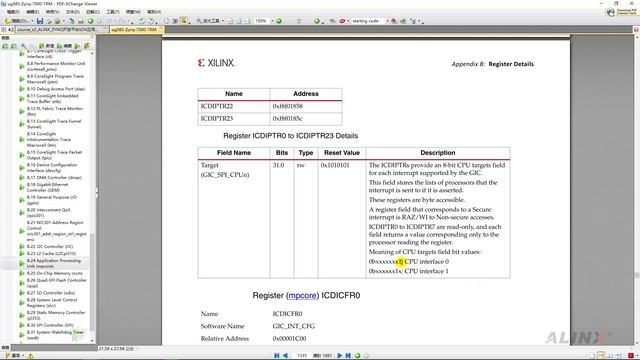The image size is (640, 360).
Task: Open the tools menu in the menu bar
Action: coord(113,12)
